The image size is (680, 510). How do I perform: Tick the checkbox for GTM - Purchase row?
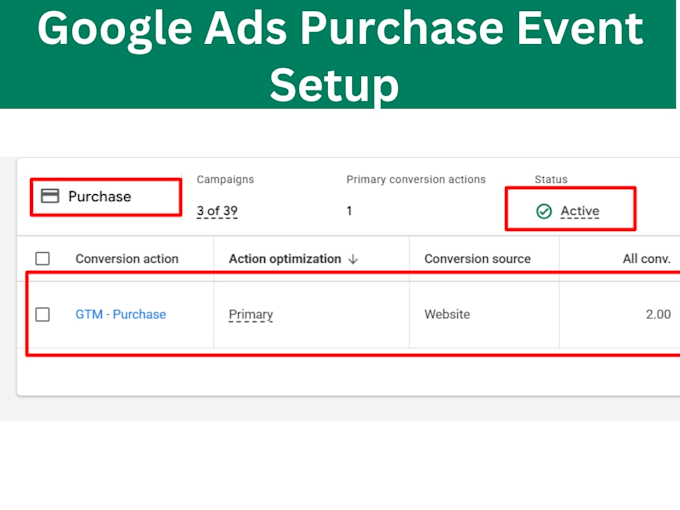42,314
